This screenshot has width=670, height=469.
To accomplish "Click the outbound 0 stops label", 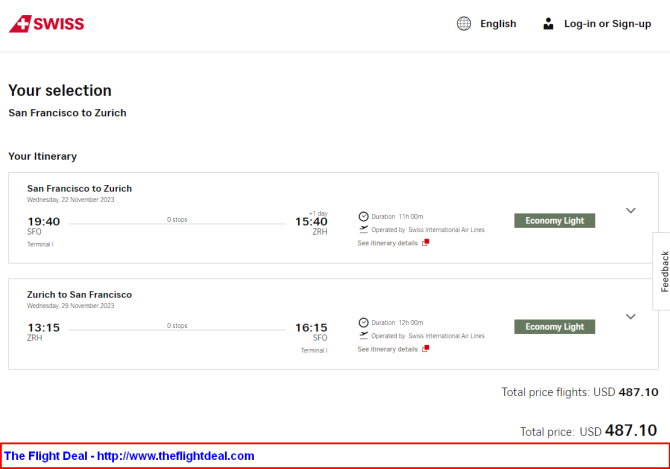I will click(177, 220).
